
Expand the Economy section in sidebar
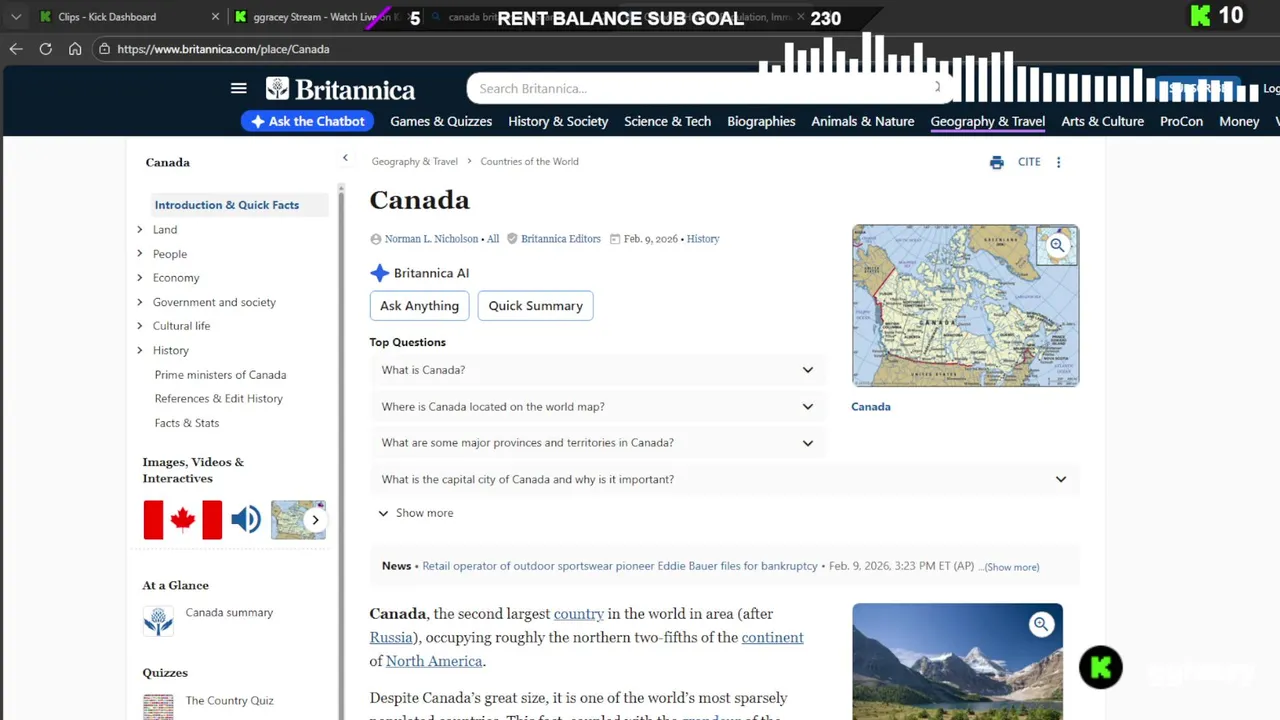pyautogui.click(x=140, y=278)
